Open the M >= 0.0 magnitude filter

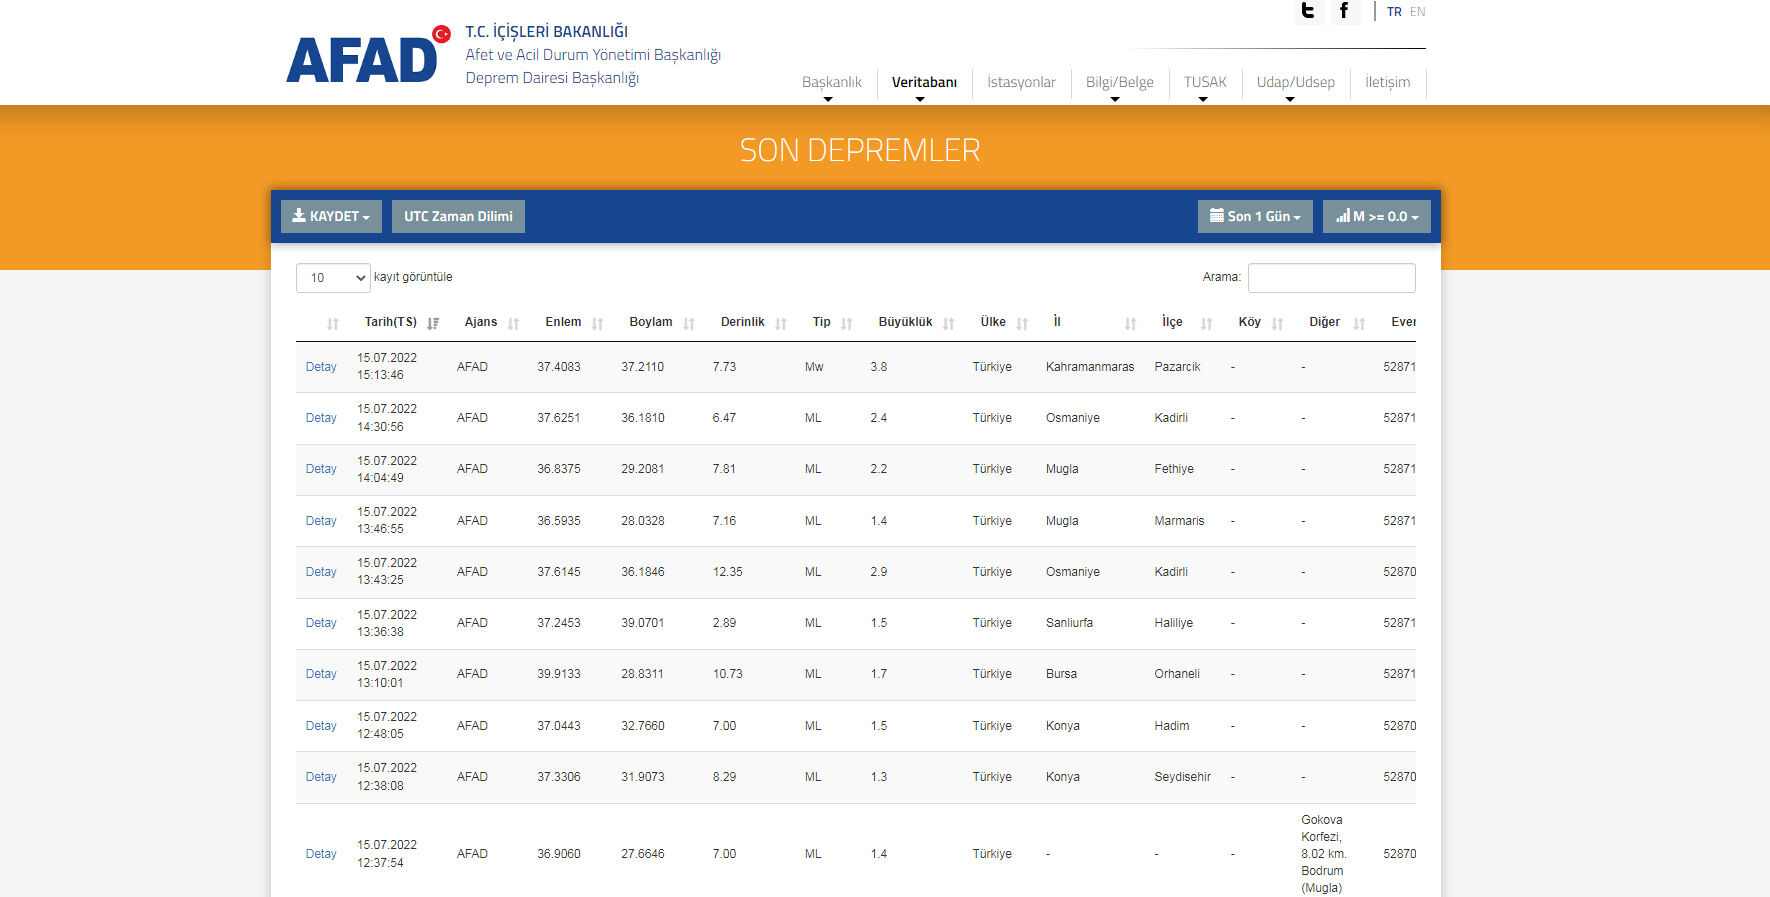(x=1377, y=216)
